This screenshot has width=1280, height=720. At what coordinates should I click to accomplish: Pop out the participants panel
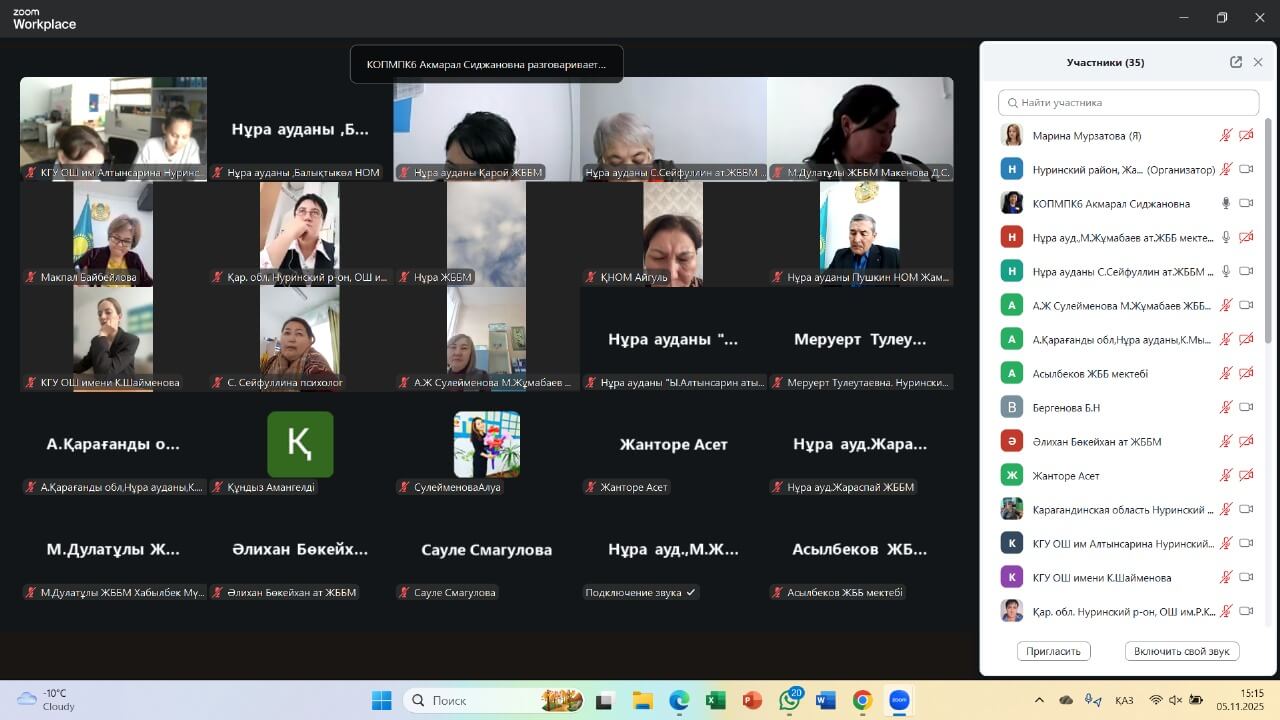pyautogui.click(x=1236, y=62)
